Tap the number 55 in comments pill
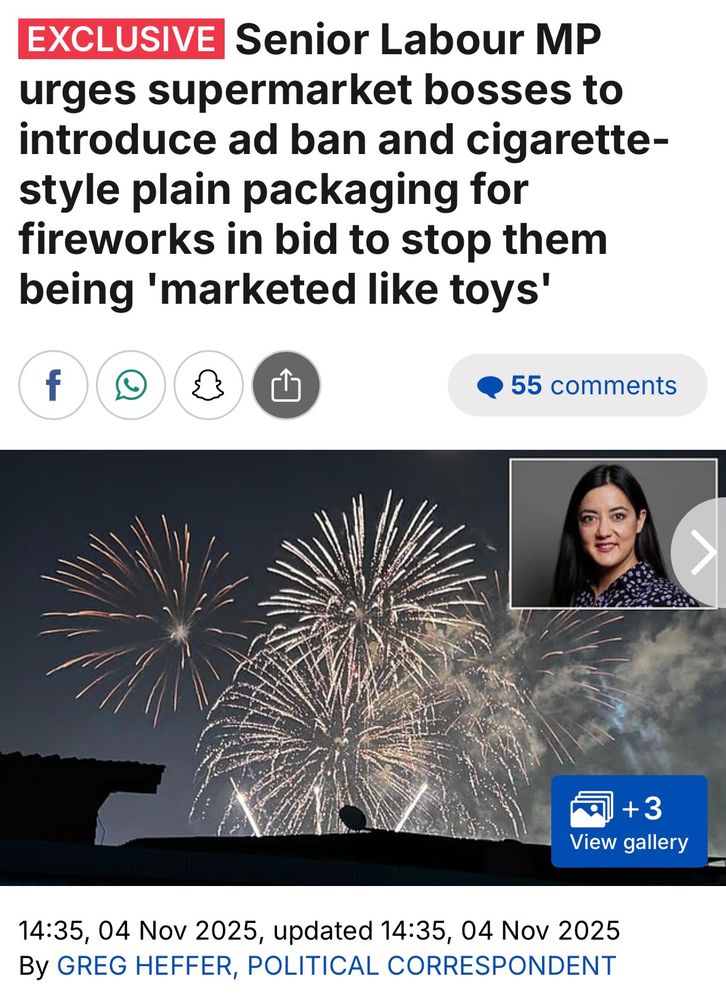Screen dimensions: 726x1000 526,385
